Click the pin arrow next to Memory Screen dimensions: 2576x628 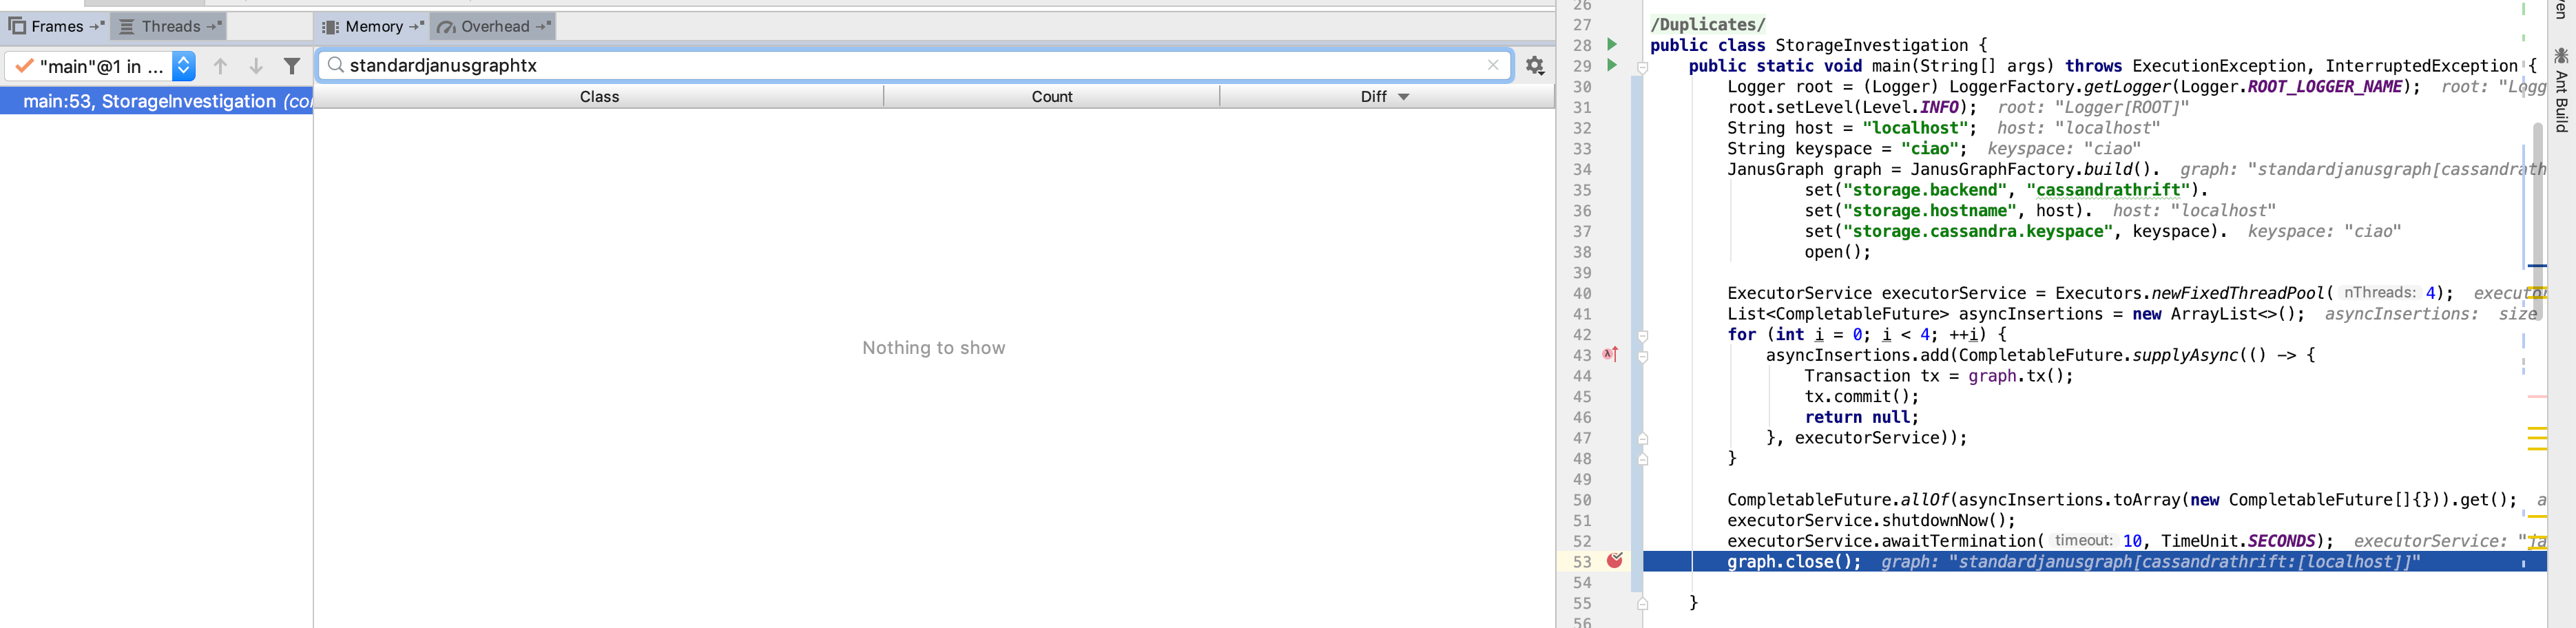pyautogui.click(x=416, y=27)
